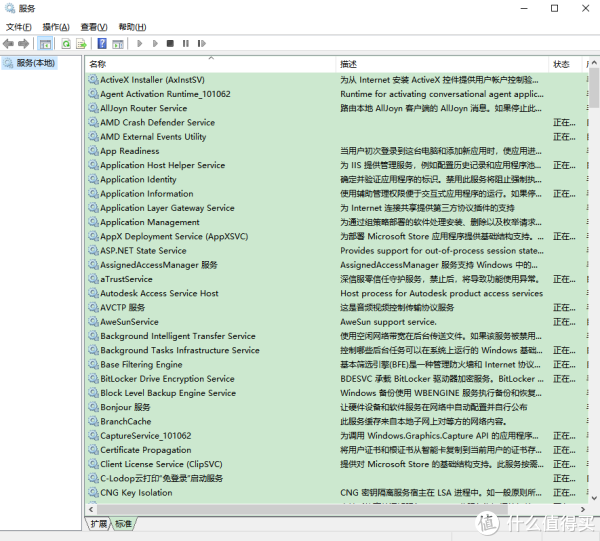600x541 pixels.
Task: Toggle the show/hide console tree icon
Action: click(x=46, y=44)
